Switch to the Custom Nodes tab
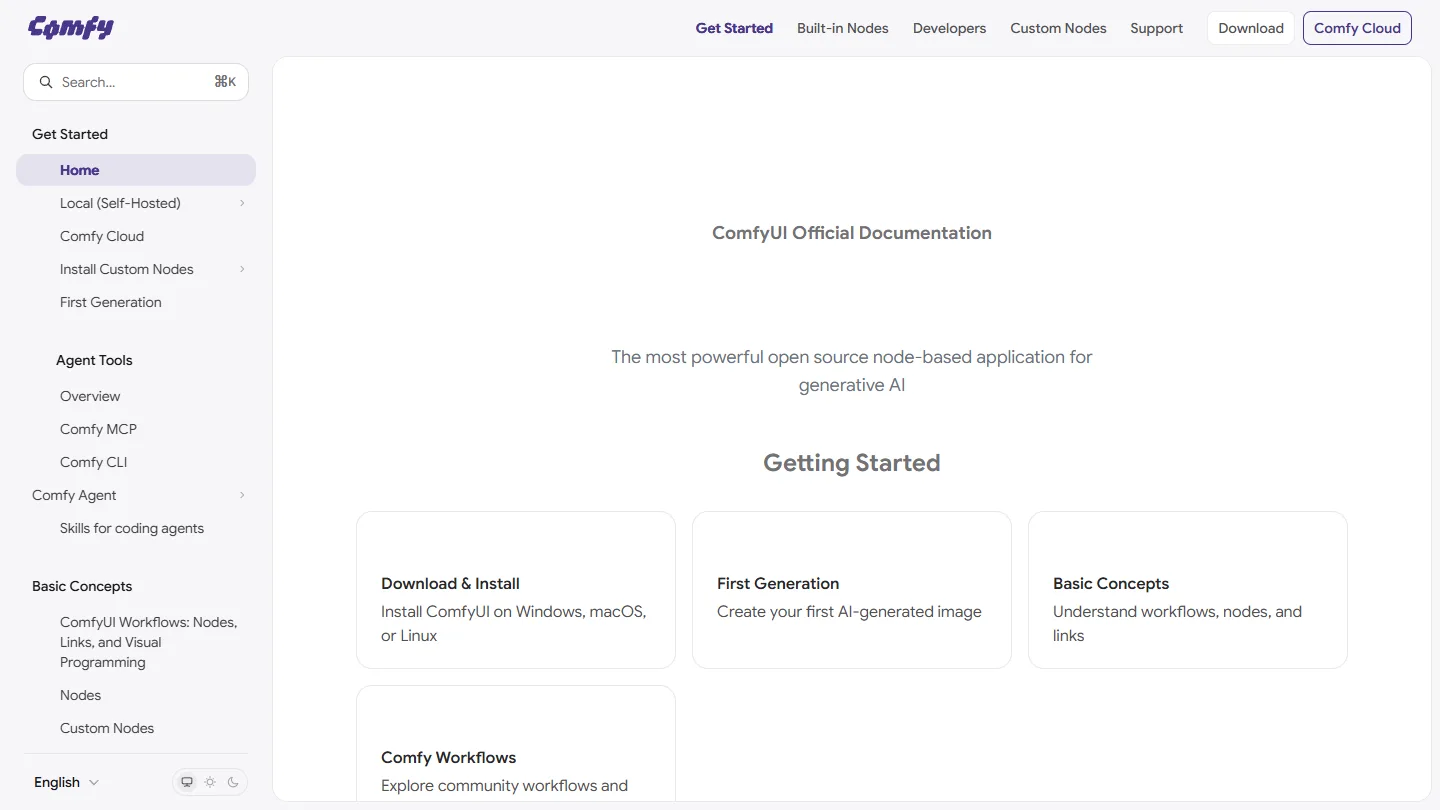Image resolution: width=1440 pixels, height=810 pixels. tap(1058, 28)
